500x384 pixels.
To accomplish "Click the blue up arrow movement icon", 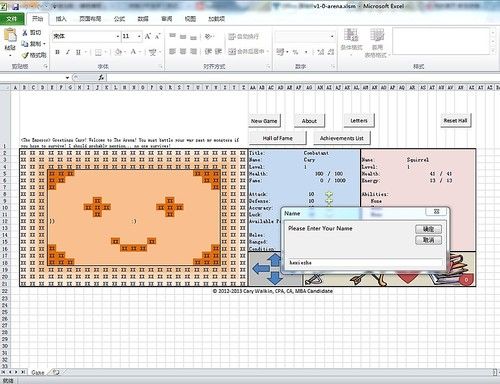I will coord(275,260).
